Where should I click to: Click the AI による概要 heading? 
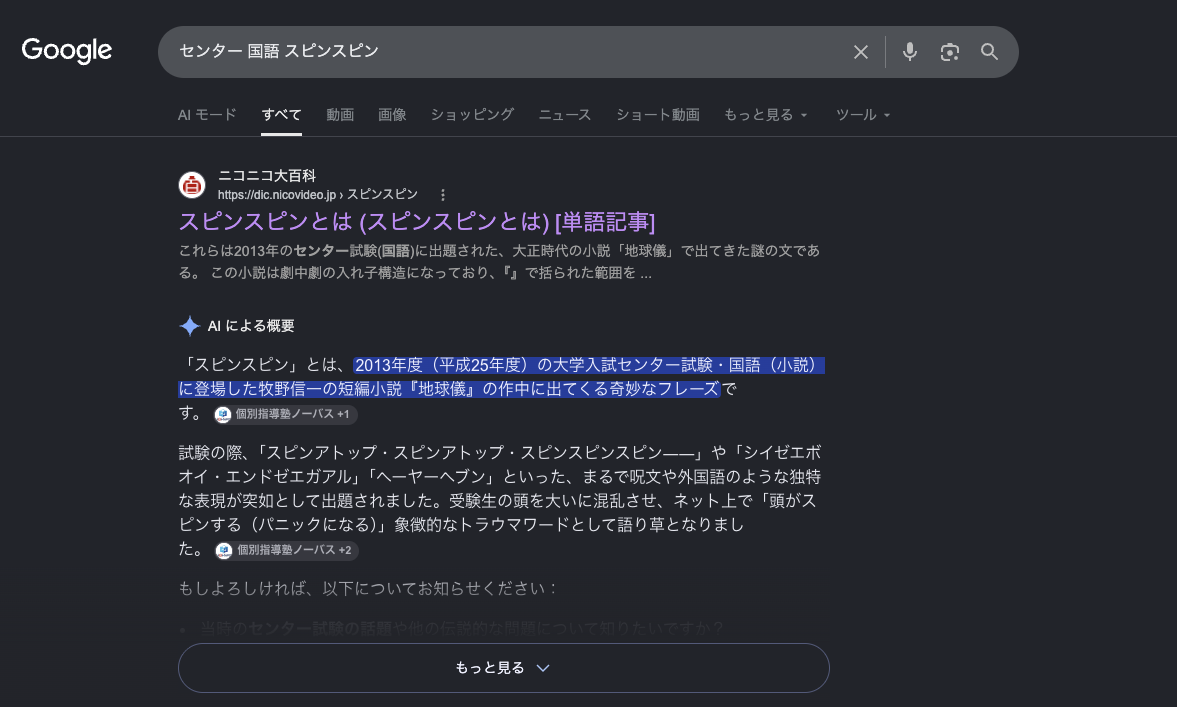(251, 326)
